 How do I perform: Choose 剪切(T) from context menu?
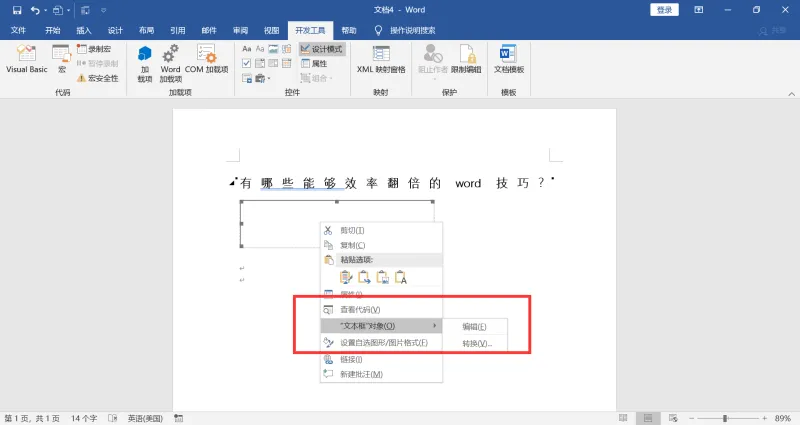[381, 231]
